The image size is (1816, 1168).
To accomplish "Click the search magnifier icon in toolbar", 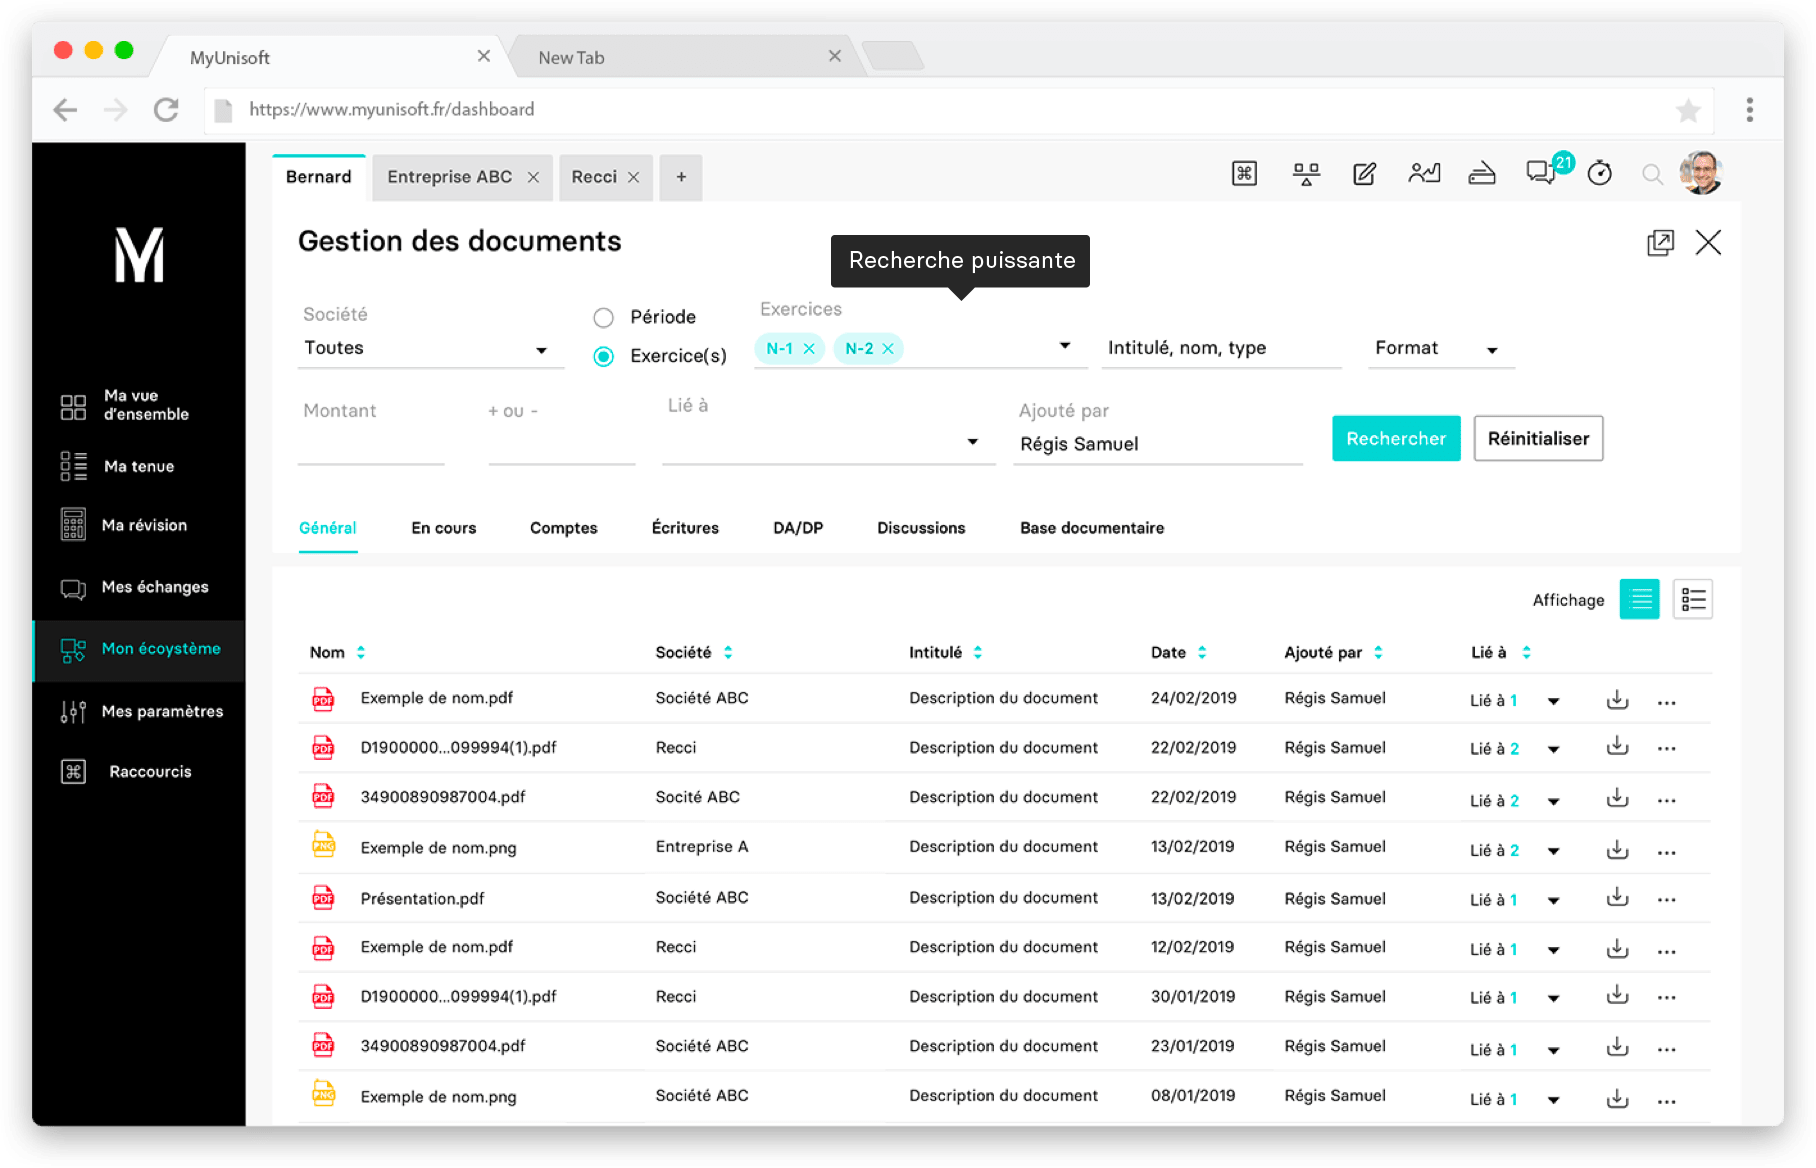I will click(1652, 175).
